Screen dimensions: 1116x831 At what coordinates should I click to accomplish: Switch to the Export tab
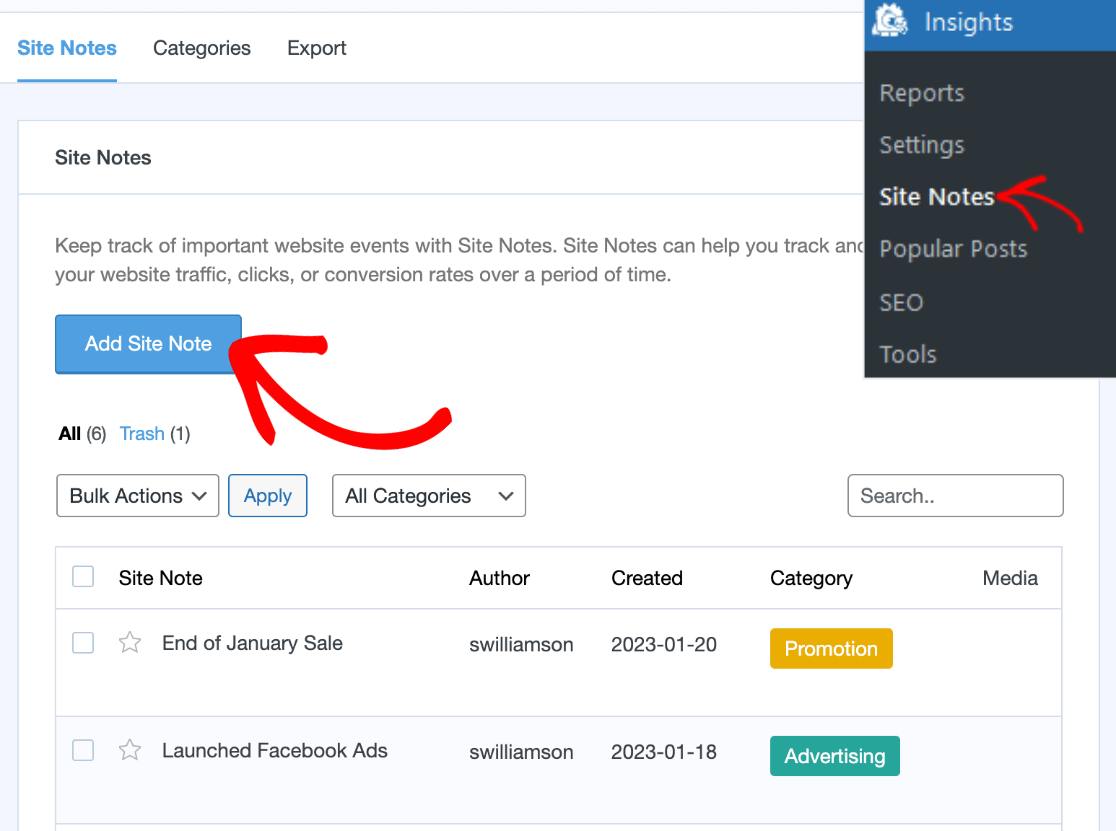316,47
